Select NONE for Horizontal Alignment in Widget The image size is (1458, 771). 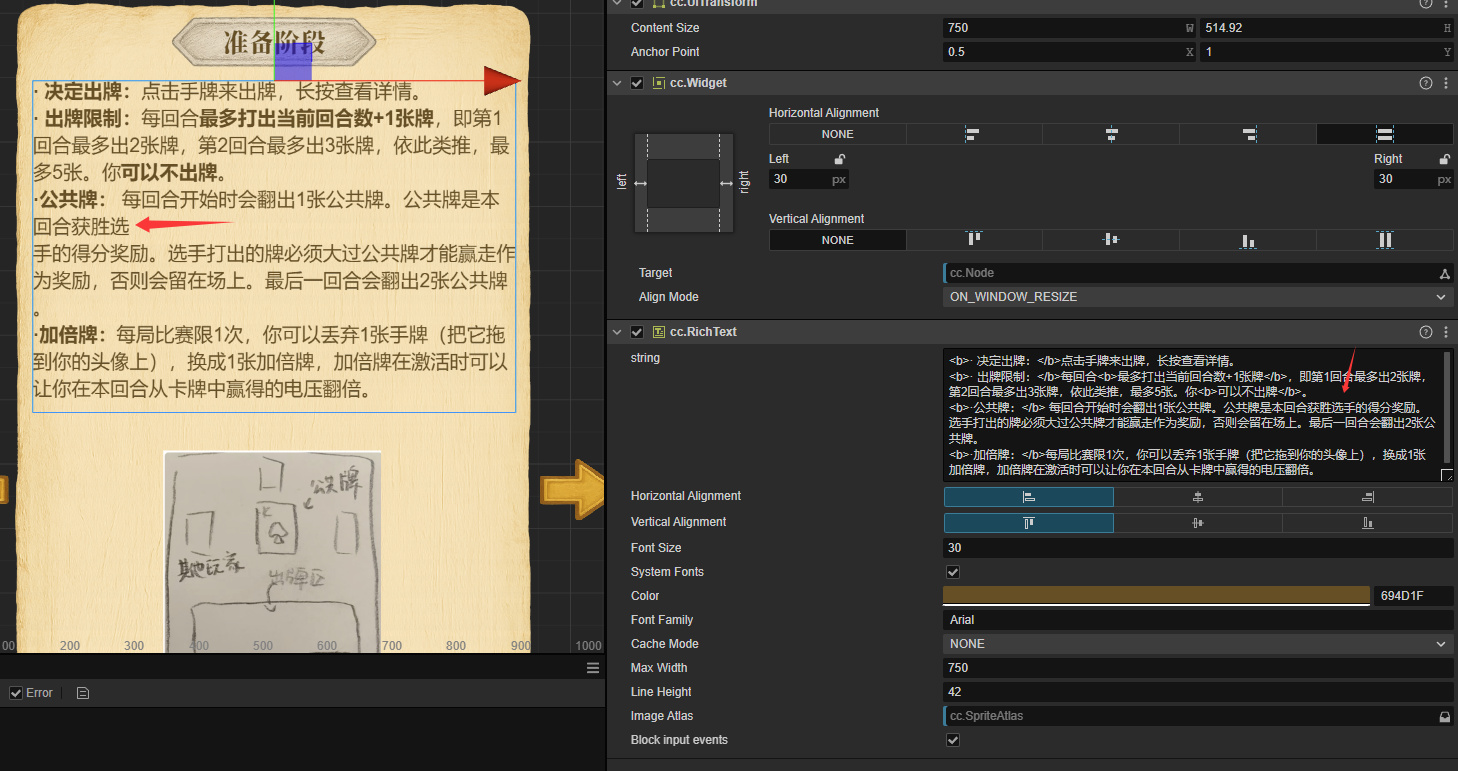[838, 134]
